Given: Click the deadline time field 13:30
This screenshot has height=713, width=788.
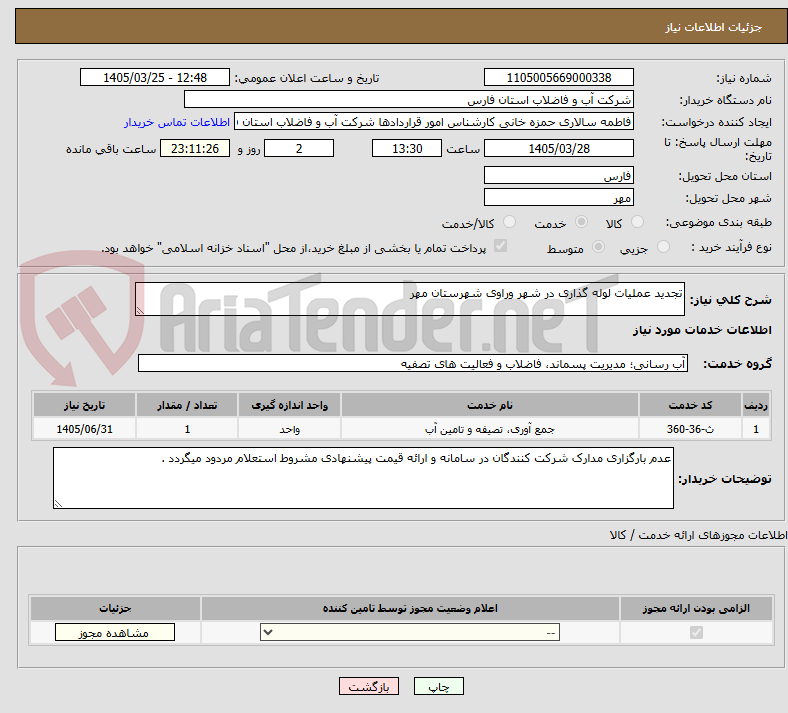Looking at the screenshot, I should tap(407, 149).
